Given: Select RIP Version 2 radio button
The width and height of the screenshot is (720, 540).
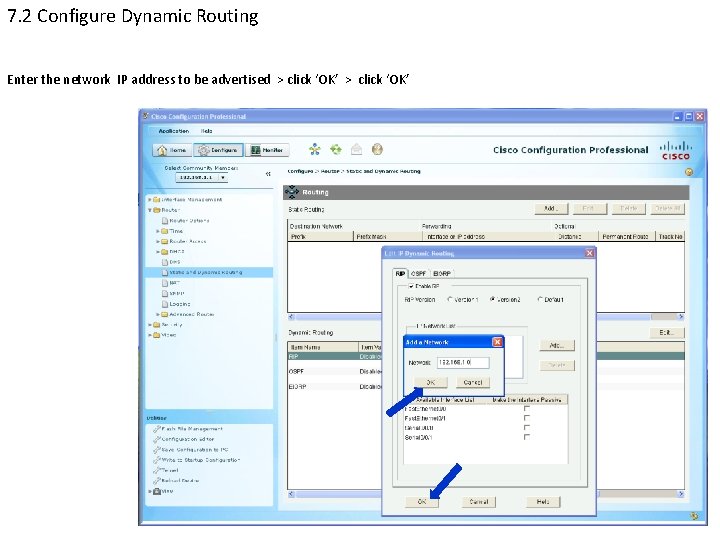Looking at the screenshot, I should (x=492, y=299).
